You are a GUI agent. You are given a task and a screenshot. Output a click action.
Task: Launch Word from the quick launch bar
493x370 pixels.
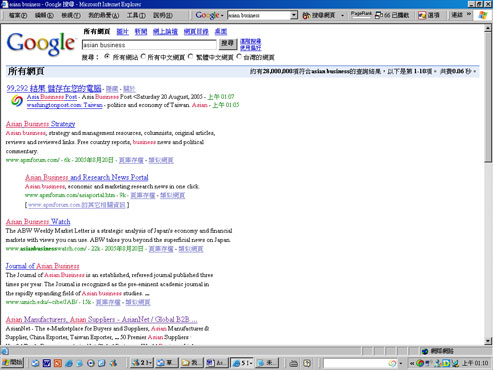tap(46, 363)
